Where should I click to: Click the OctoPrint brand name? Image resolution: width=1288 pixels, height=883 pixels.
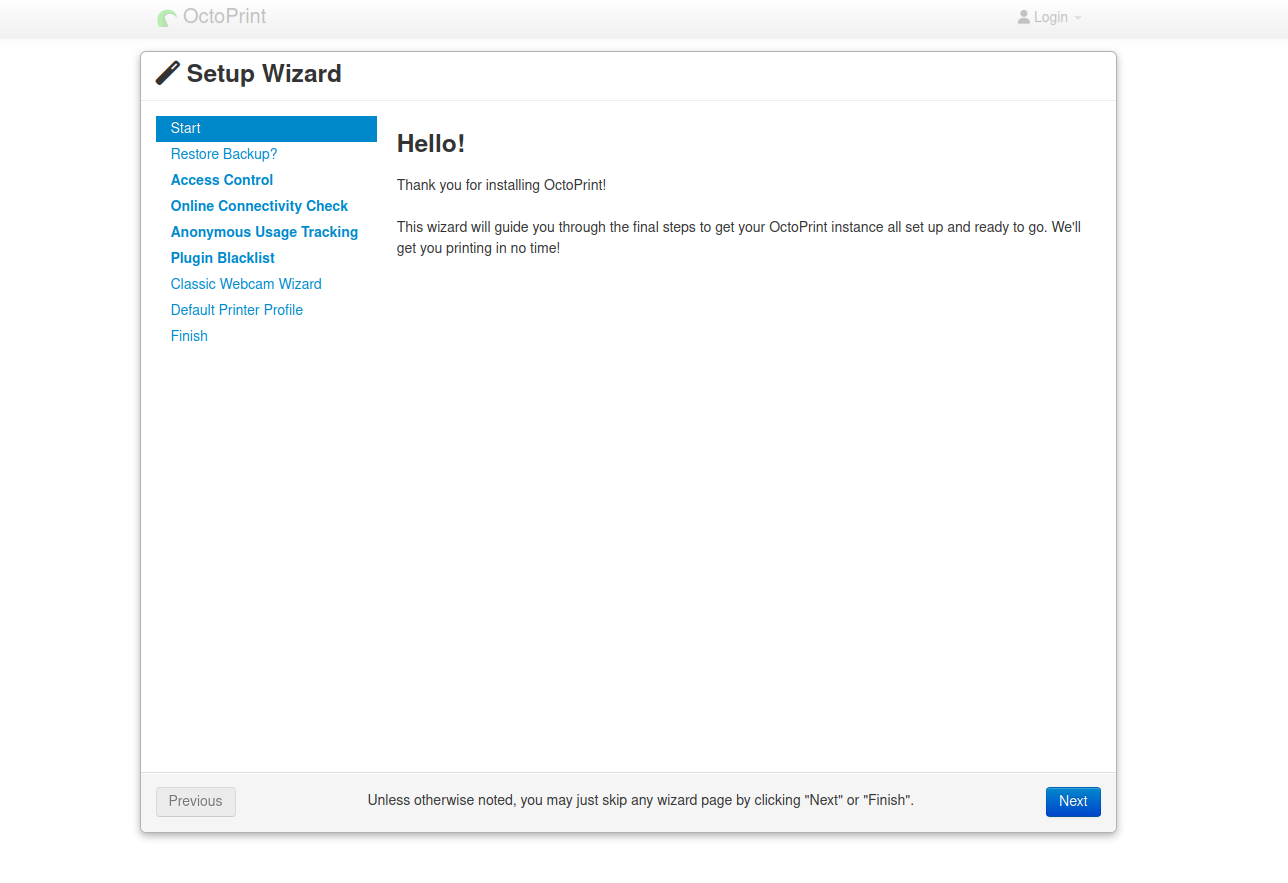coord(225,17)
